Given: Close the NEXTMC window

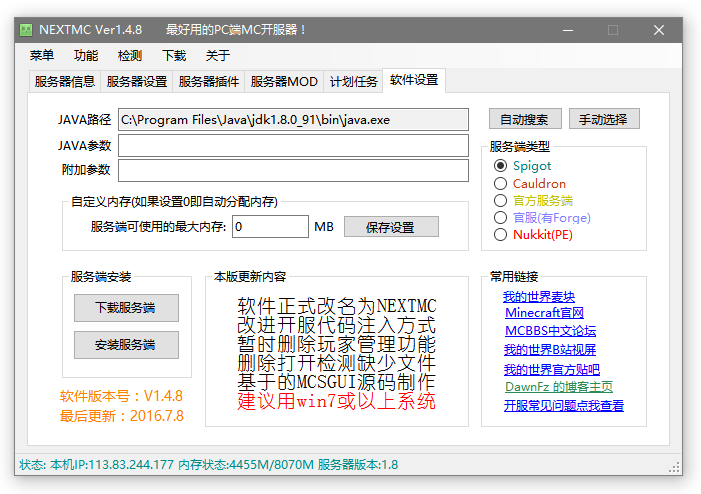Looking at the screenshot, I should click(659, 30).
